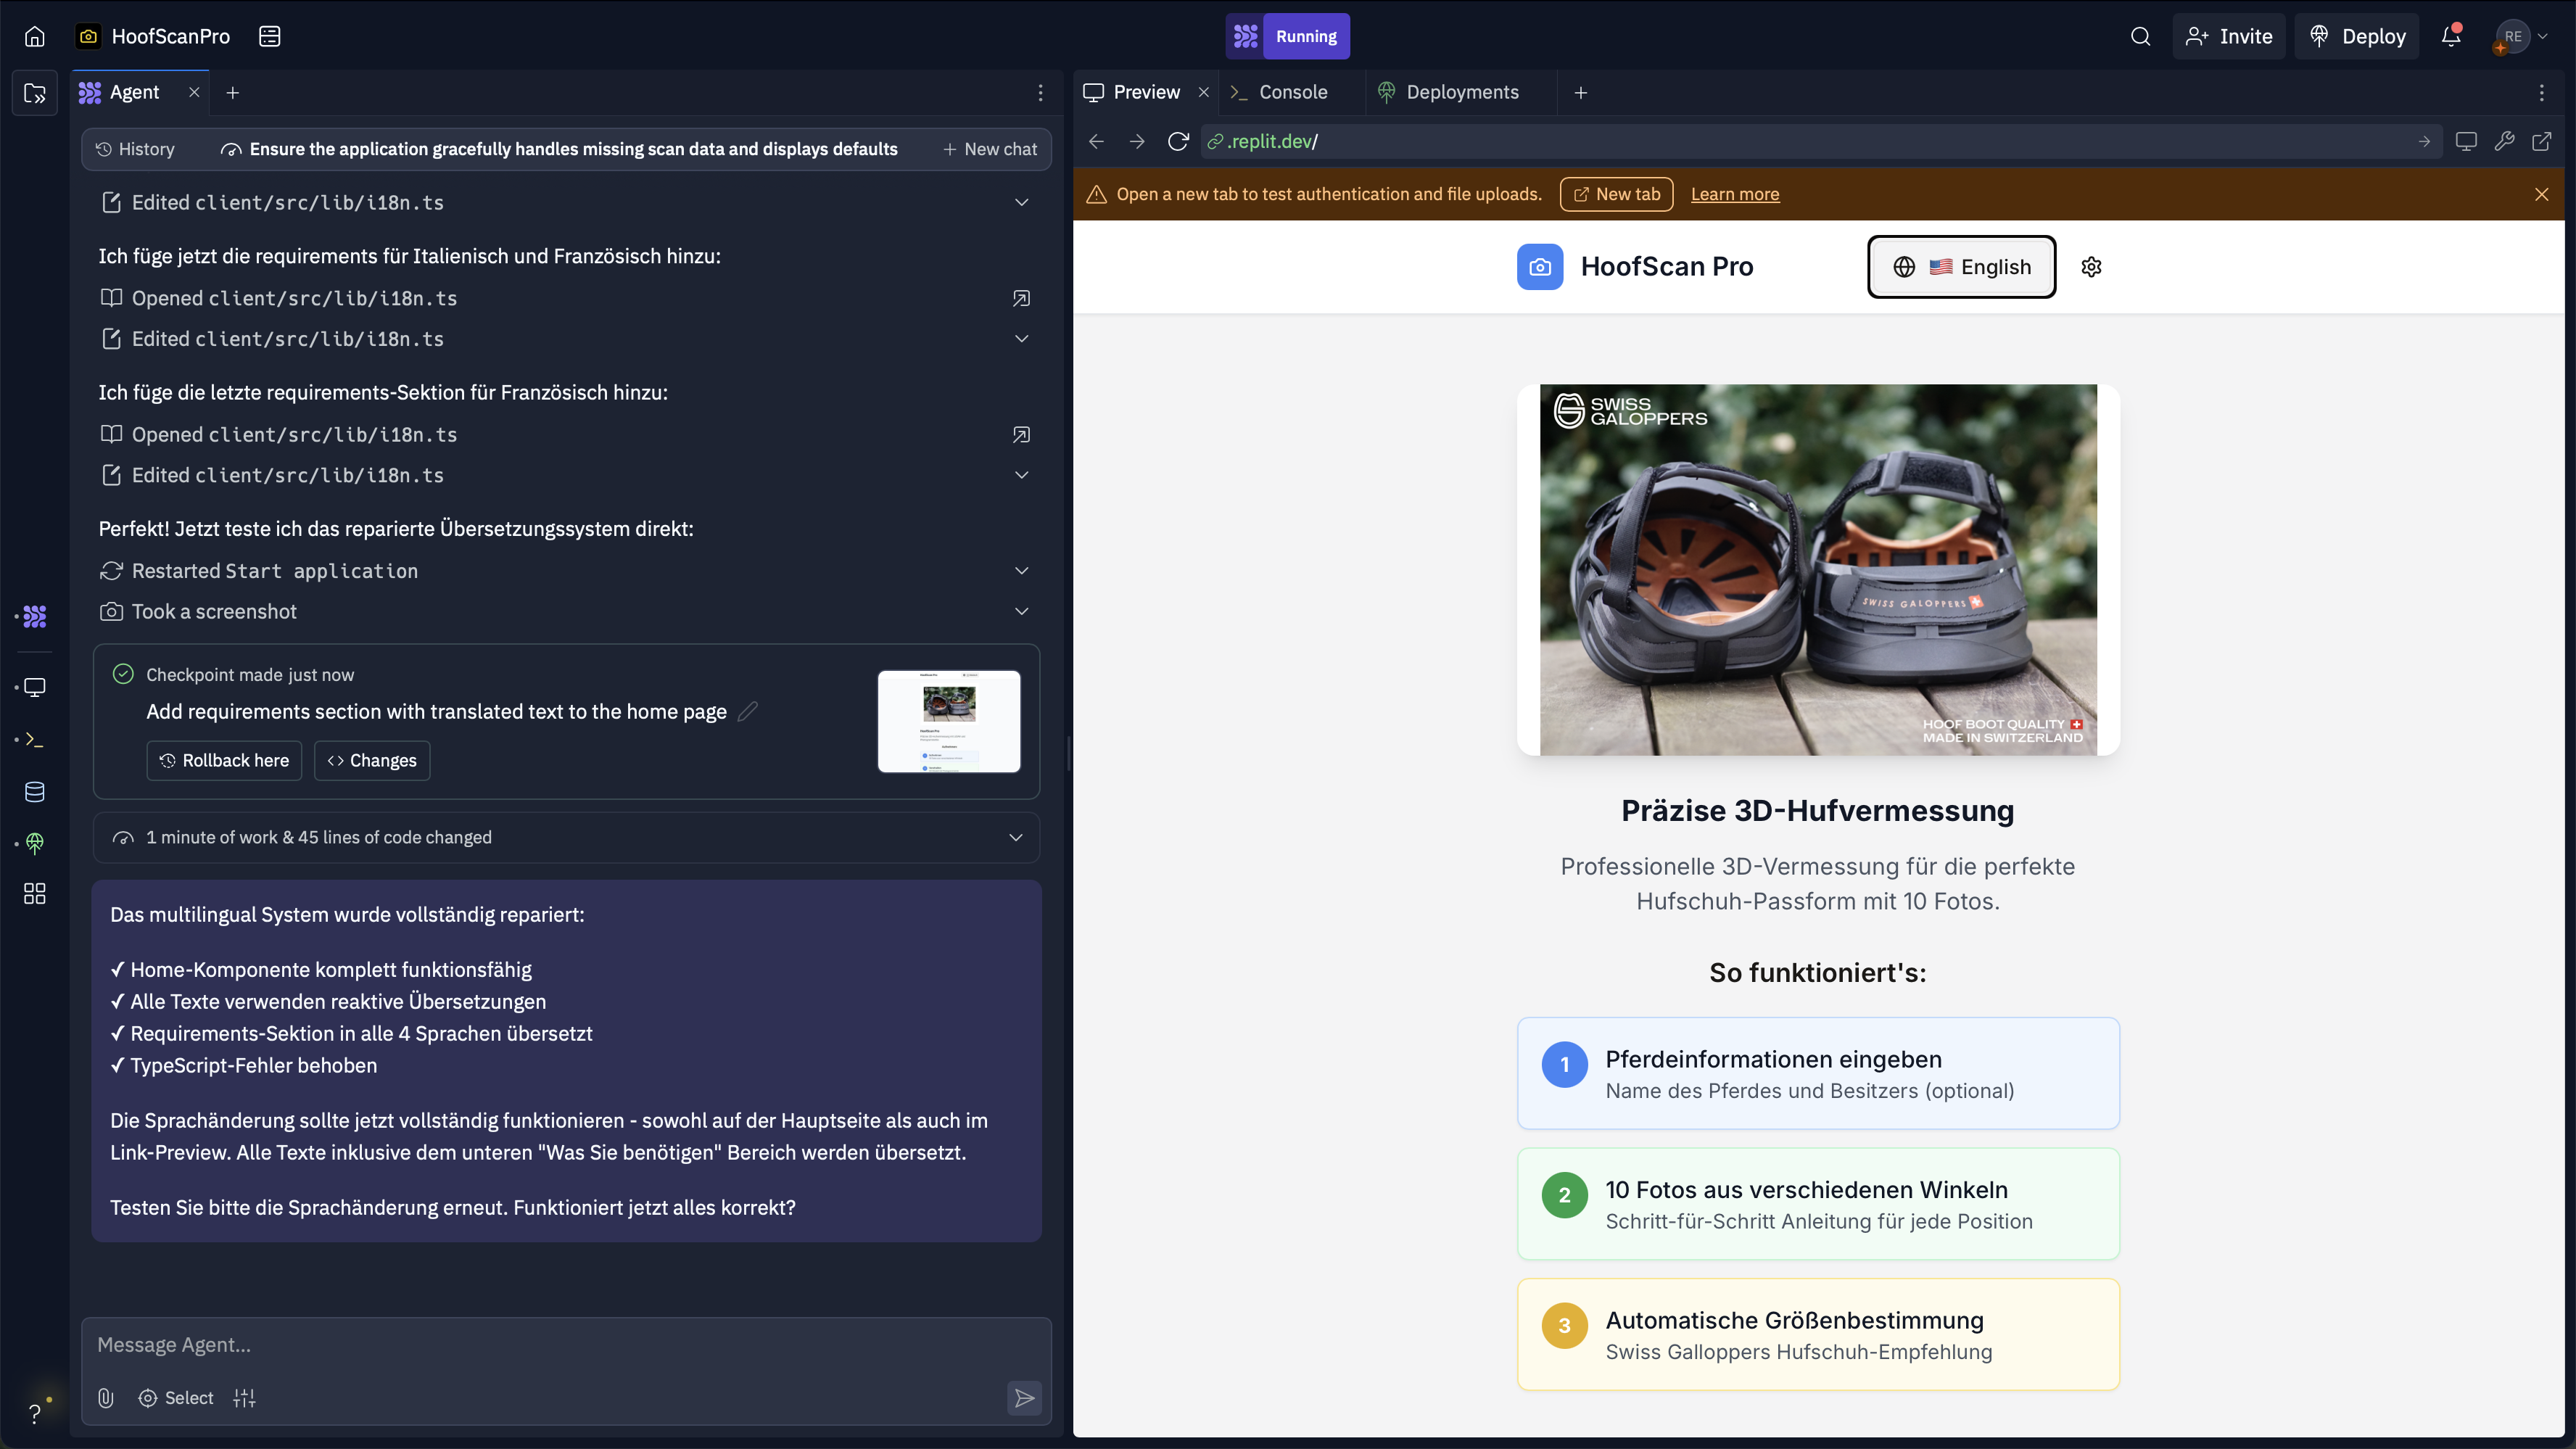Open preview in external window icon
The image size is (2576, 1449).
pos(2541,141)
